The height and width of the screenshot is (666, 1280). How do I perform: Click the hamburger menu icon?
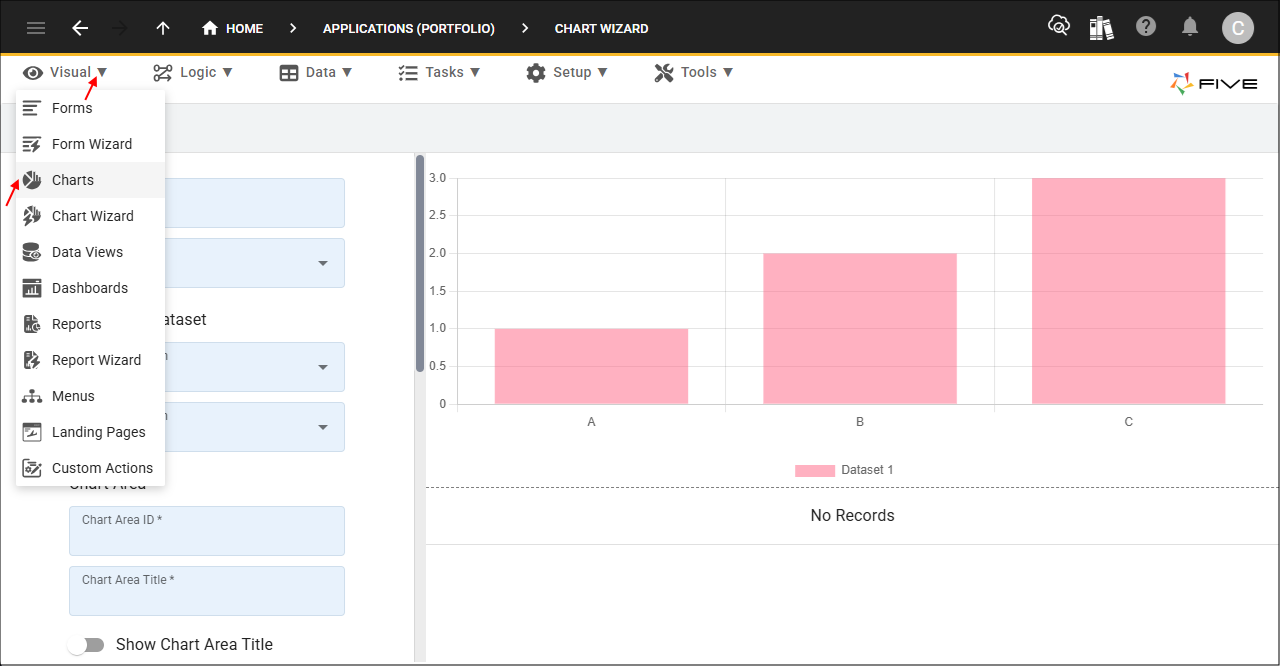coord(36,28)
